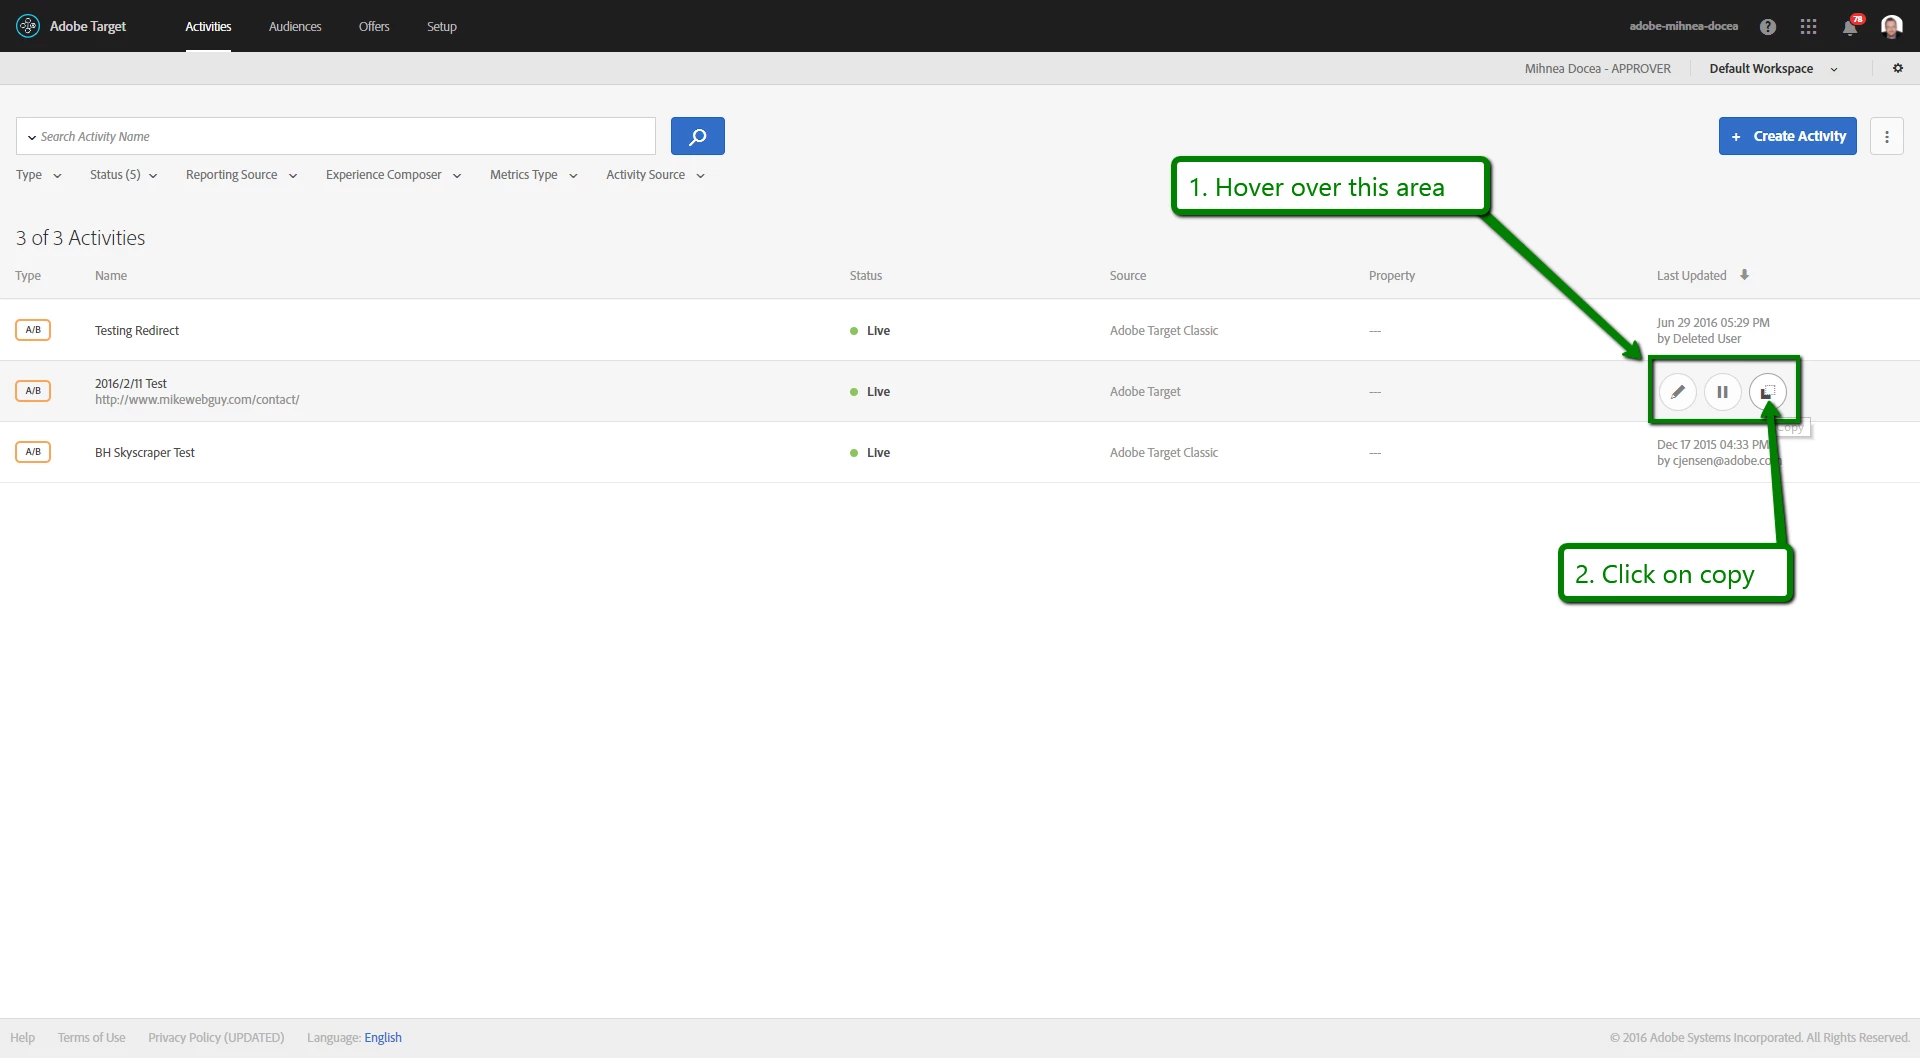This screenshot has height=1058, width=1920.
Task: Click Adobe Target Classic source of Testing Redirect
Action: [x=1164, y=331]
